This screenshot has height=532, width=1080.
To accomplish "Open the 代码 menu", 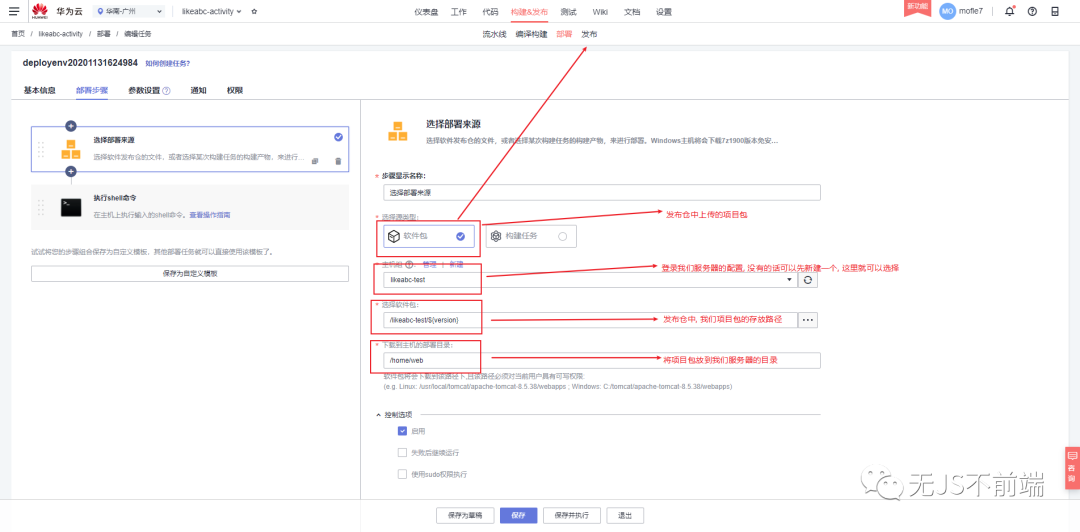I will pos(490,12).
